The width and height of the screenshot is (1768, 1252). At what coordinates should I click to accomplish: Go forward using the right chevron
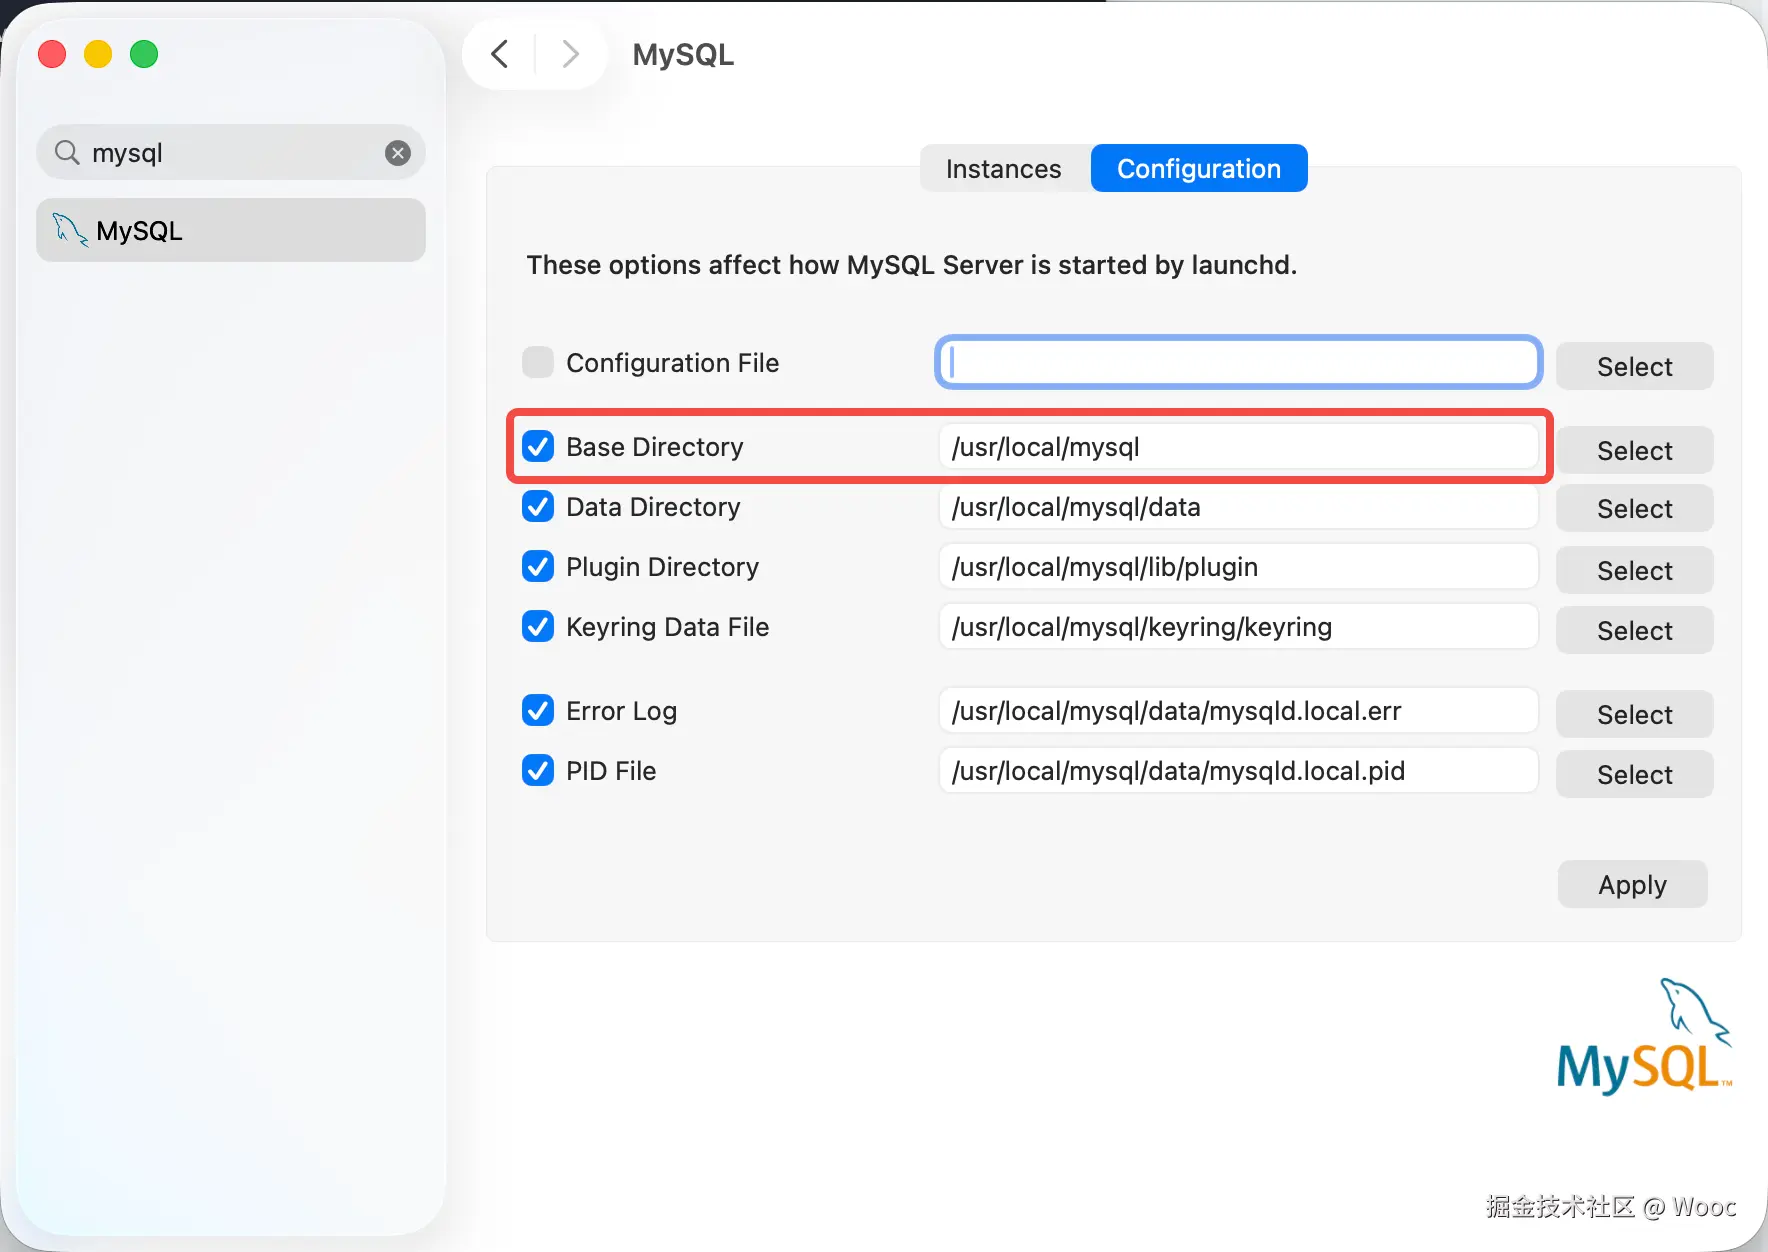pos(570,54)
